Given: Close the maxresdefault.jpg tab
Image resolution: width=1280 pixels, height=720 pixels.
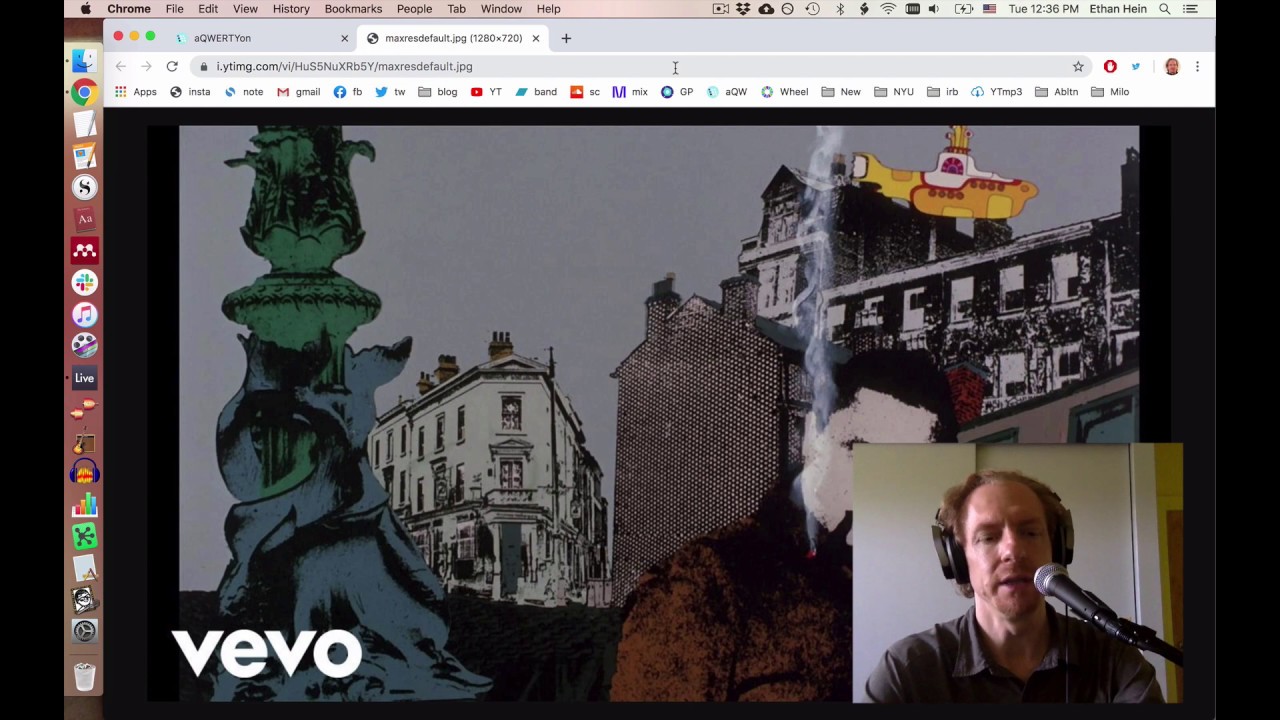Looking at the screenshot, I should [x=536, y=38].
